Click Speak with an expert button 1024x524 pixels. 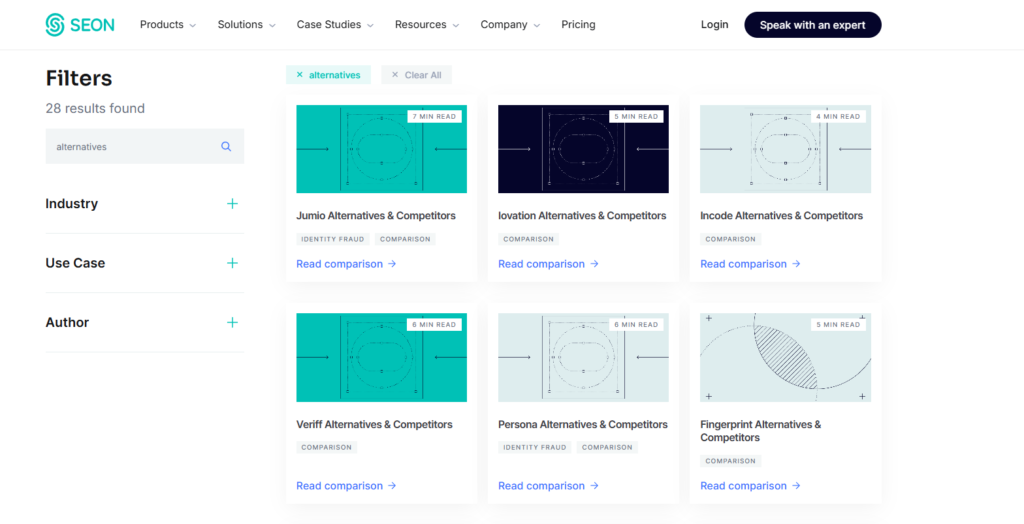(812, 25)
